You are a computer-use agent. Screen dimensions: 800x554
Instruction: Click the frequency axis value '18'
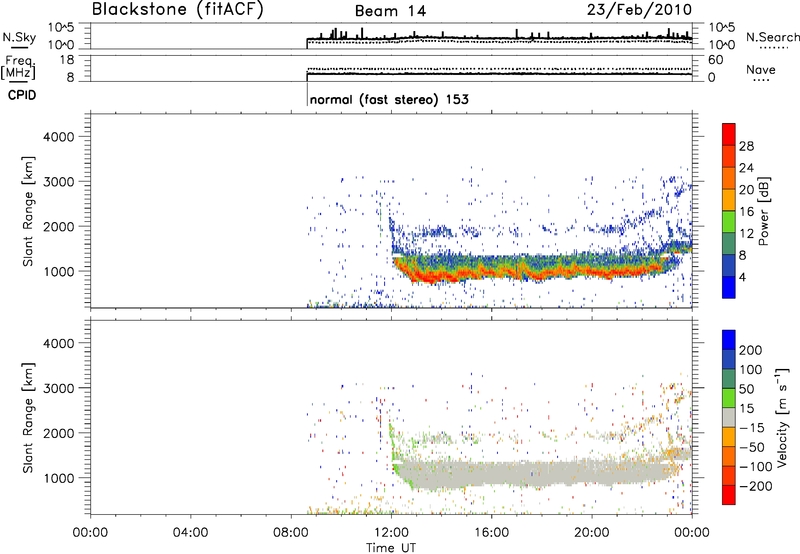point(67,60)
